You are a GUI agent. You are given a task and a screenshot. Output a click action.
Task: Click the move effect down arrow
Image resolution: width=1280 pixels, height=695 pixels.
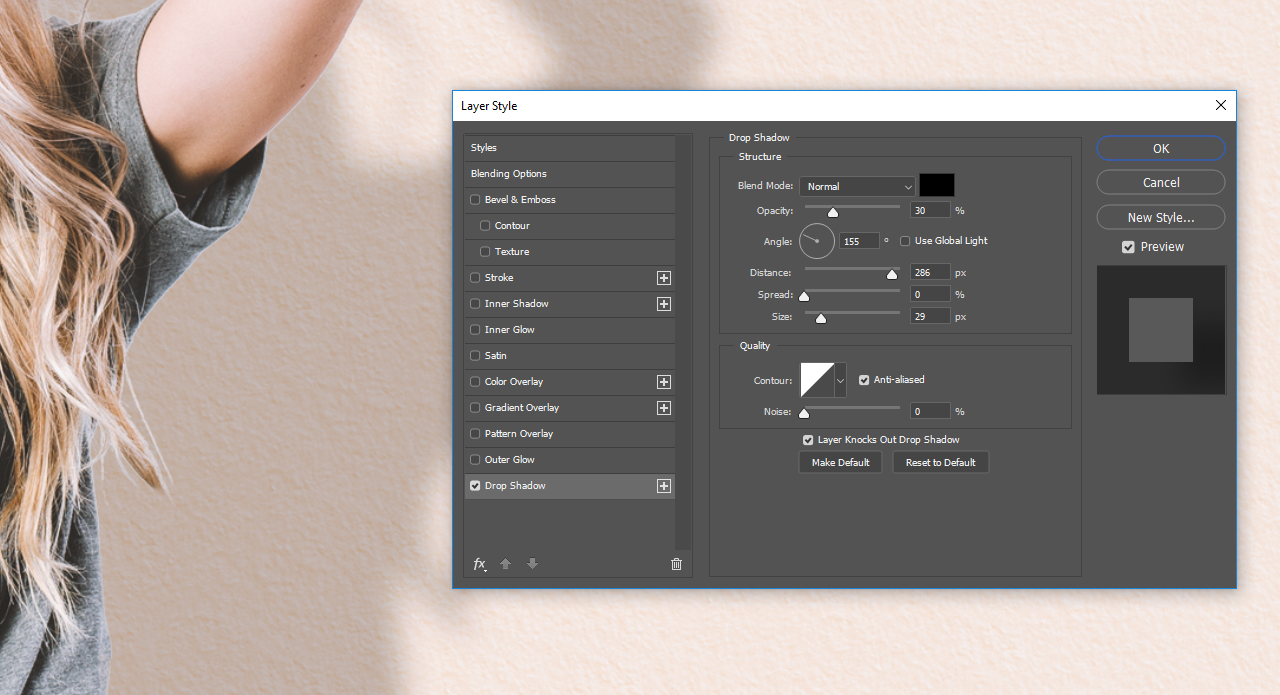533,564
